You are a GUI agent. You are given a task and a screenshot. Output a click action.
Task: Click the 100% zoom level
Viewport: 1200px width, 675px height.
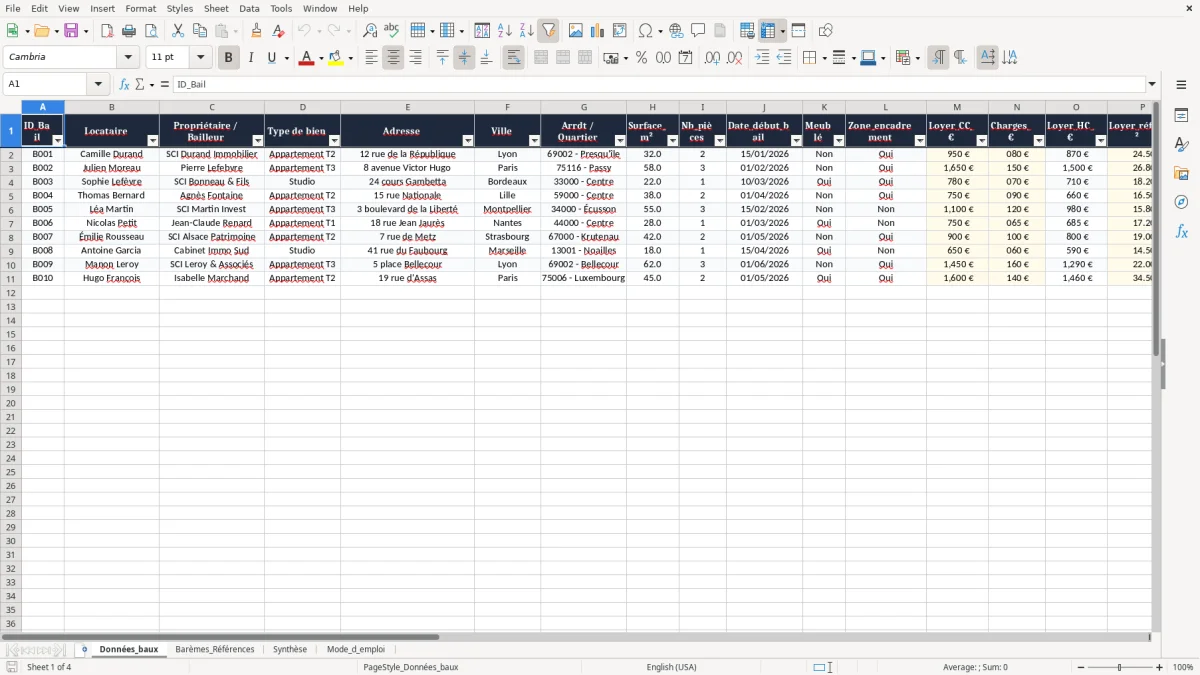point(1183,667)
